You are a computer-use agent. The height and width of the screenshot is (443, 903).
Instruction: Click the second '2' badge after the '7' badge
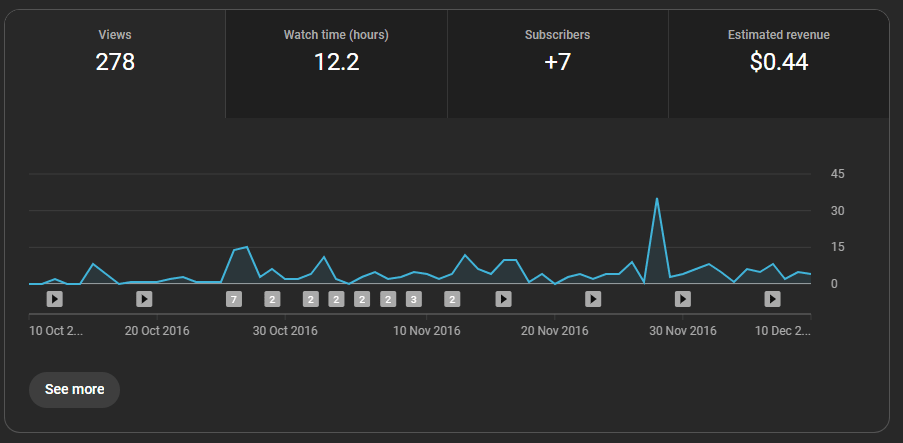[310, 299]
